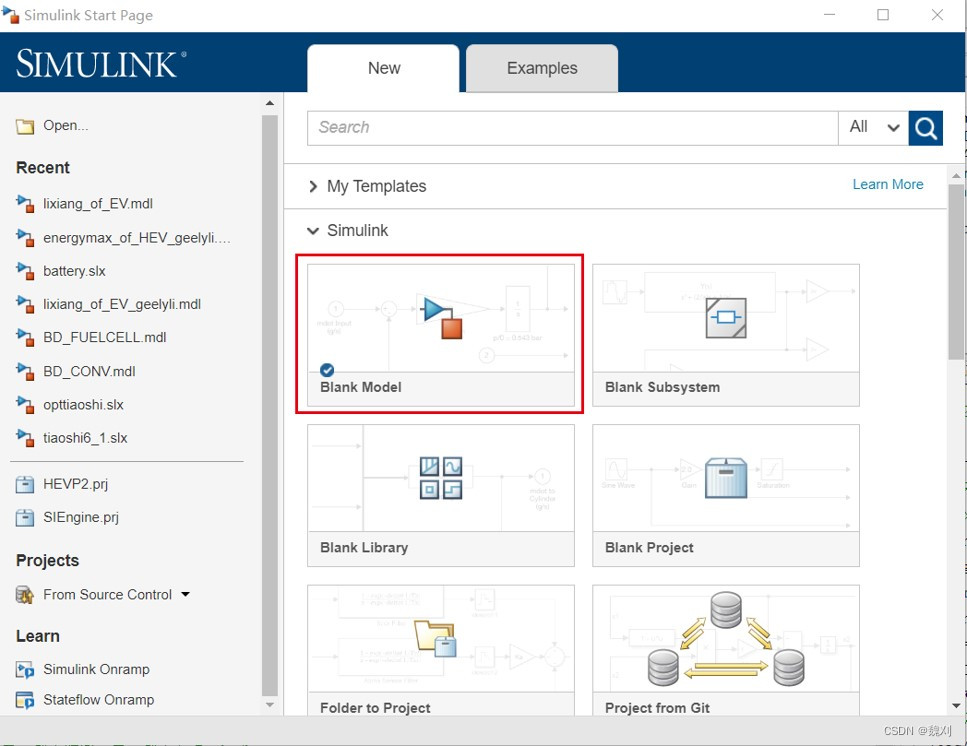Click the tiaoshi6_1.slx model icon

(25, 438)
